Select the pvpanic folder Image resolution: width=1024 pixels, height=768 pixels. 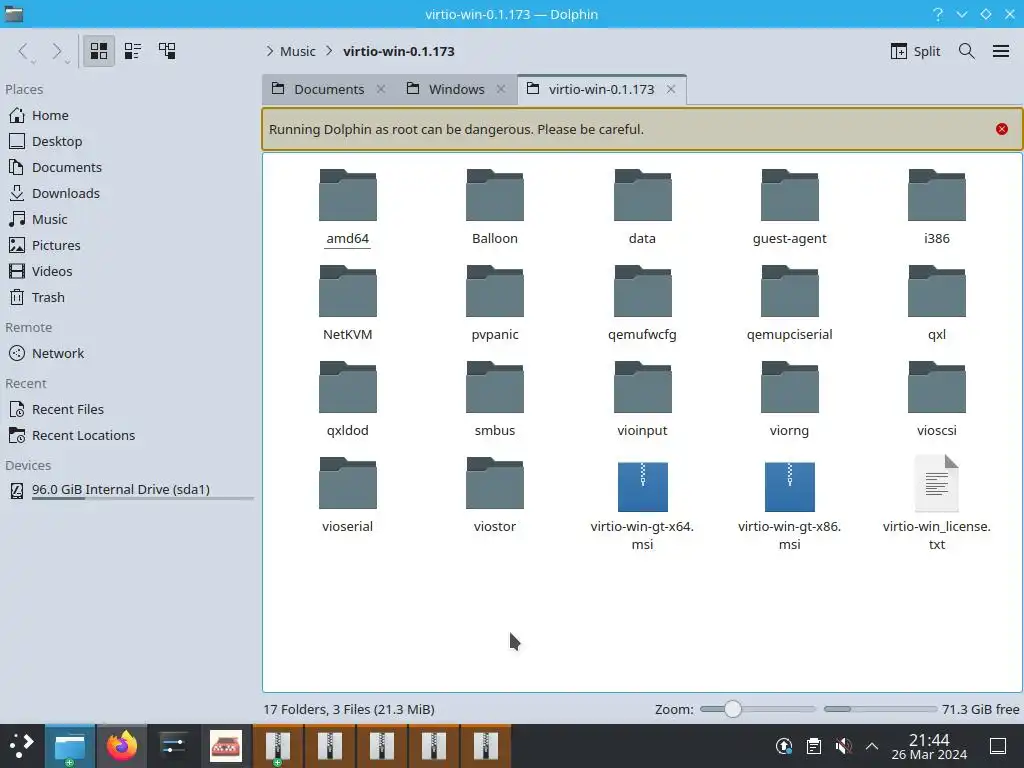tap(495, 304)
